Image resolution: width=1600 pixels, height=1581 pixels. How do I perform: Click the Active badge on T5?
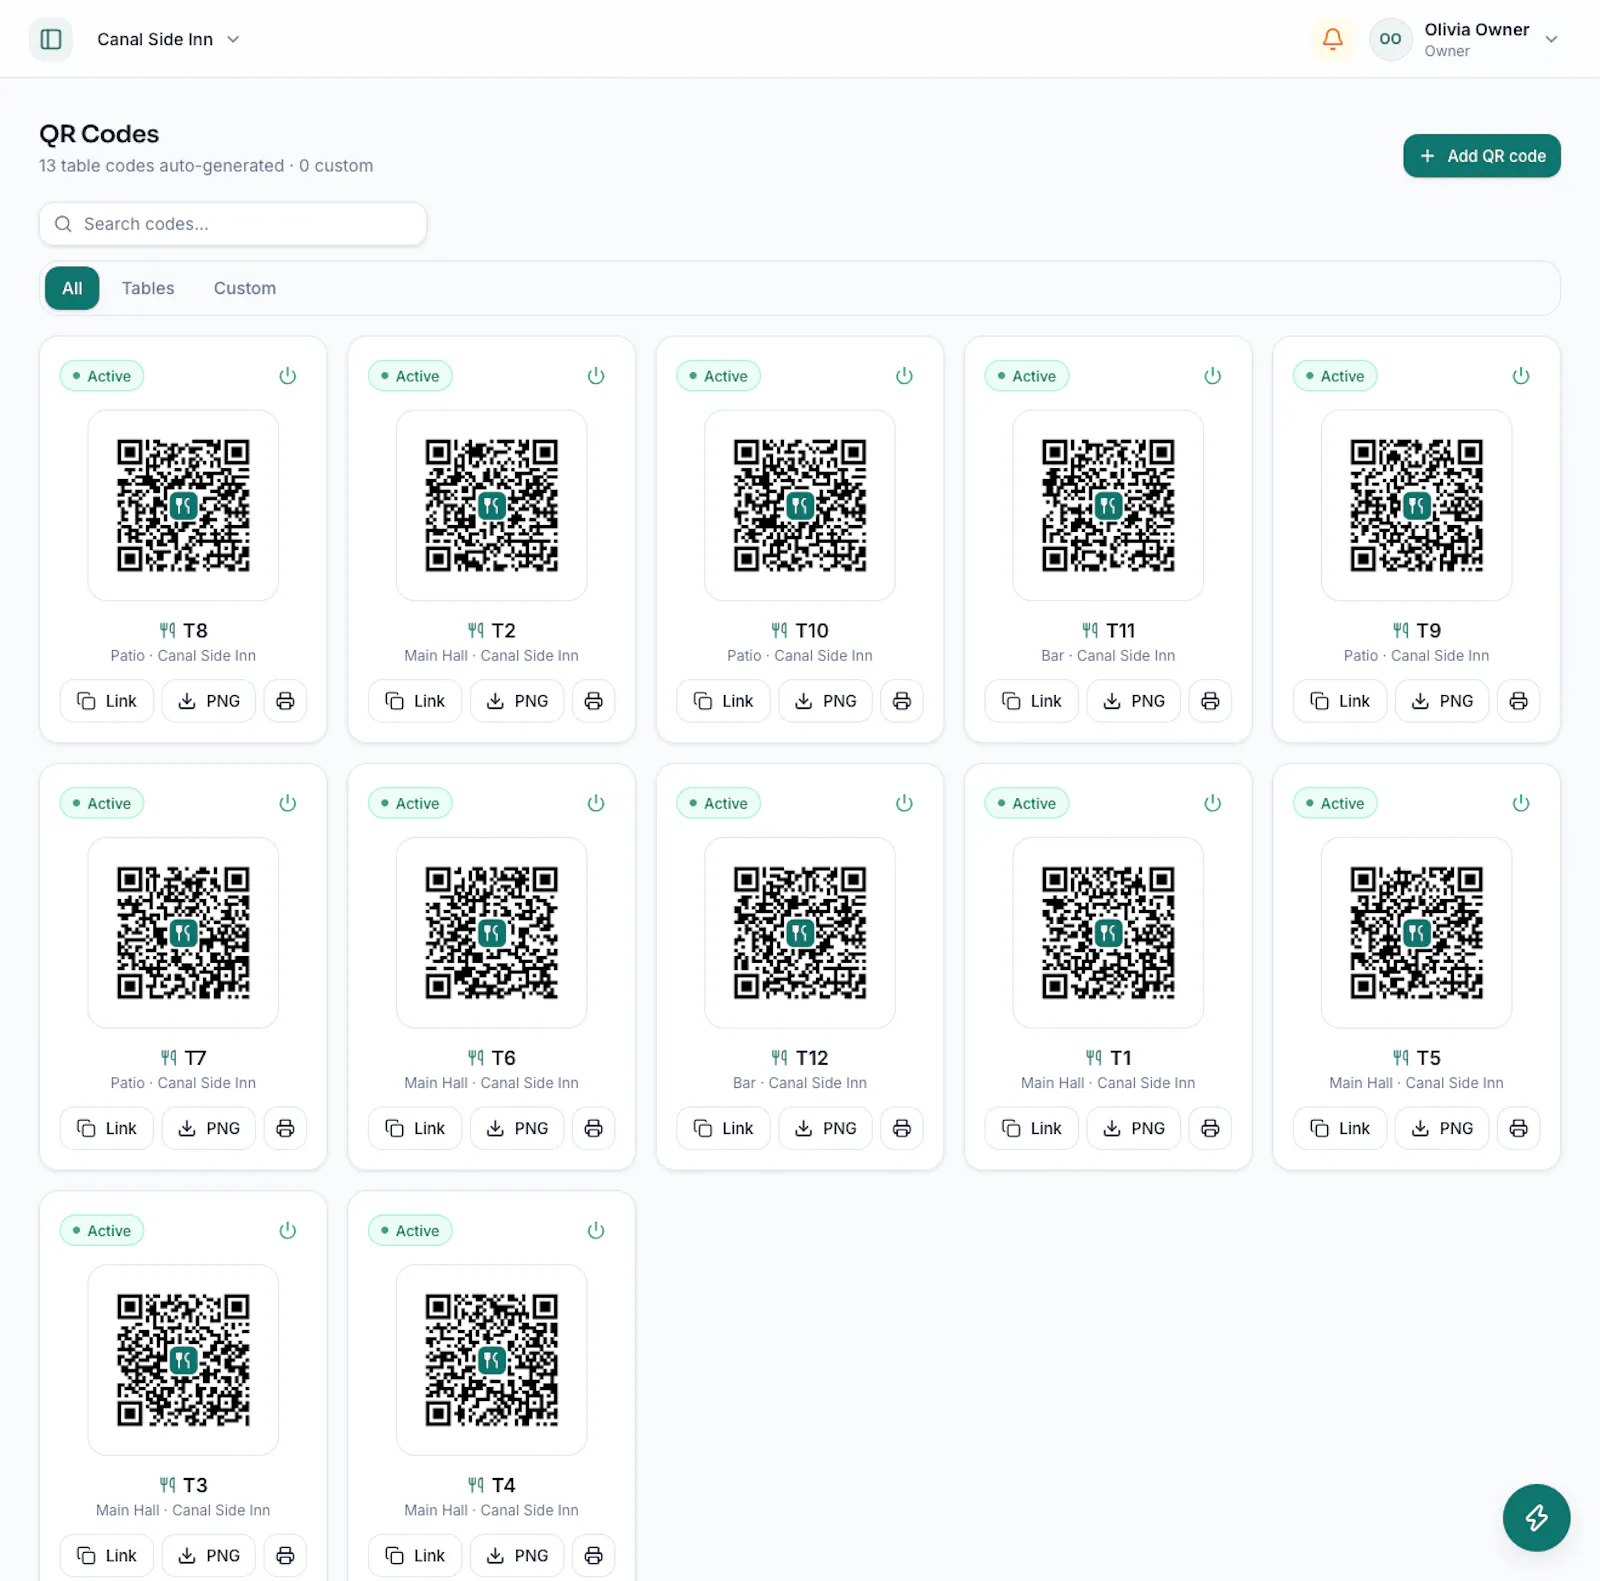1334,803
